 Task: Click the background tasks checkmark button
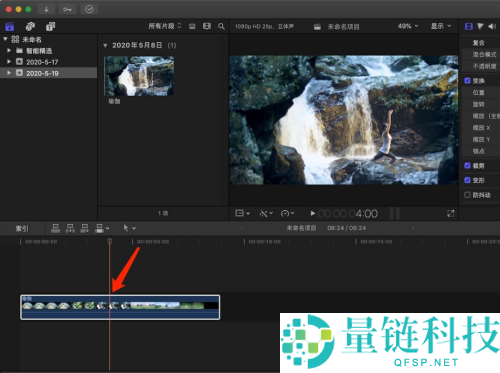pos(89,9)
